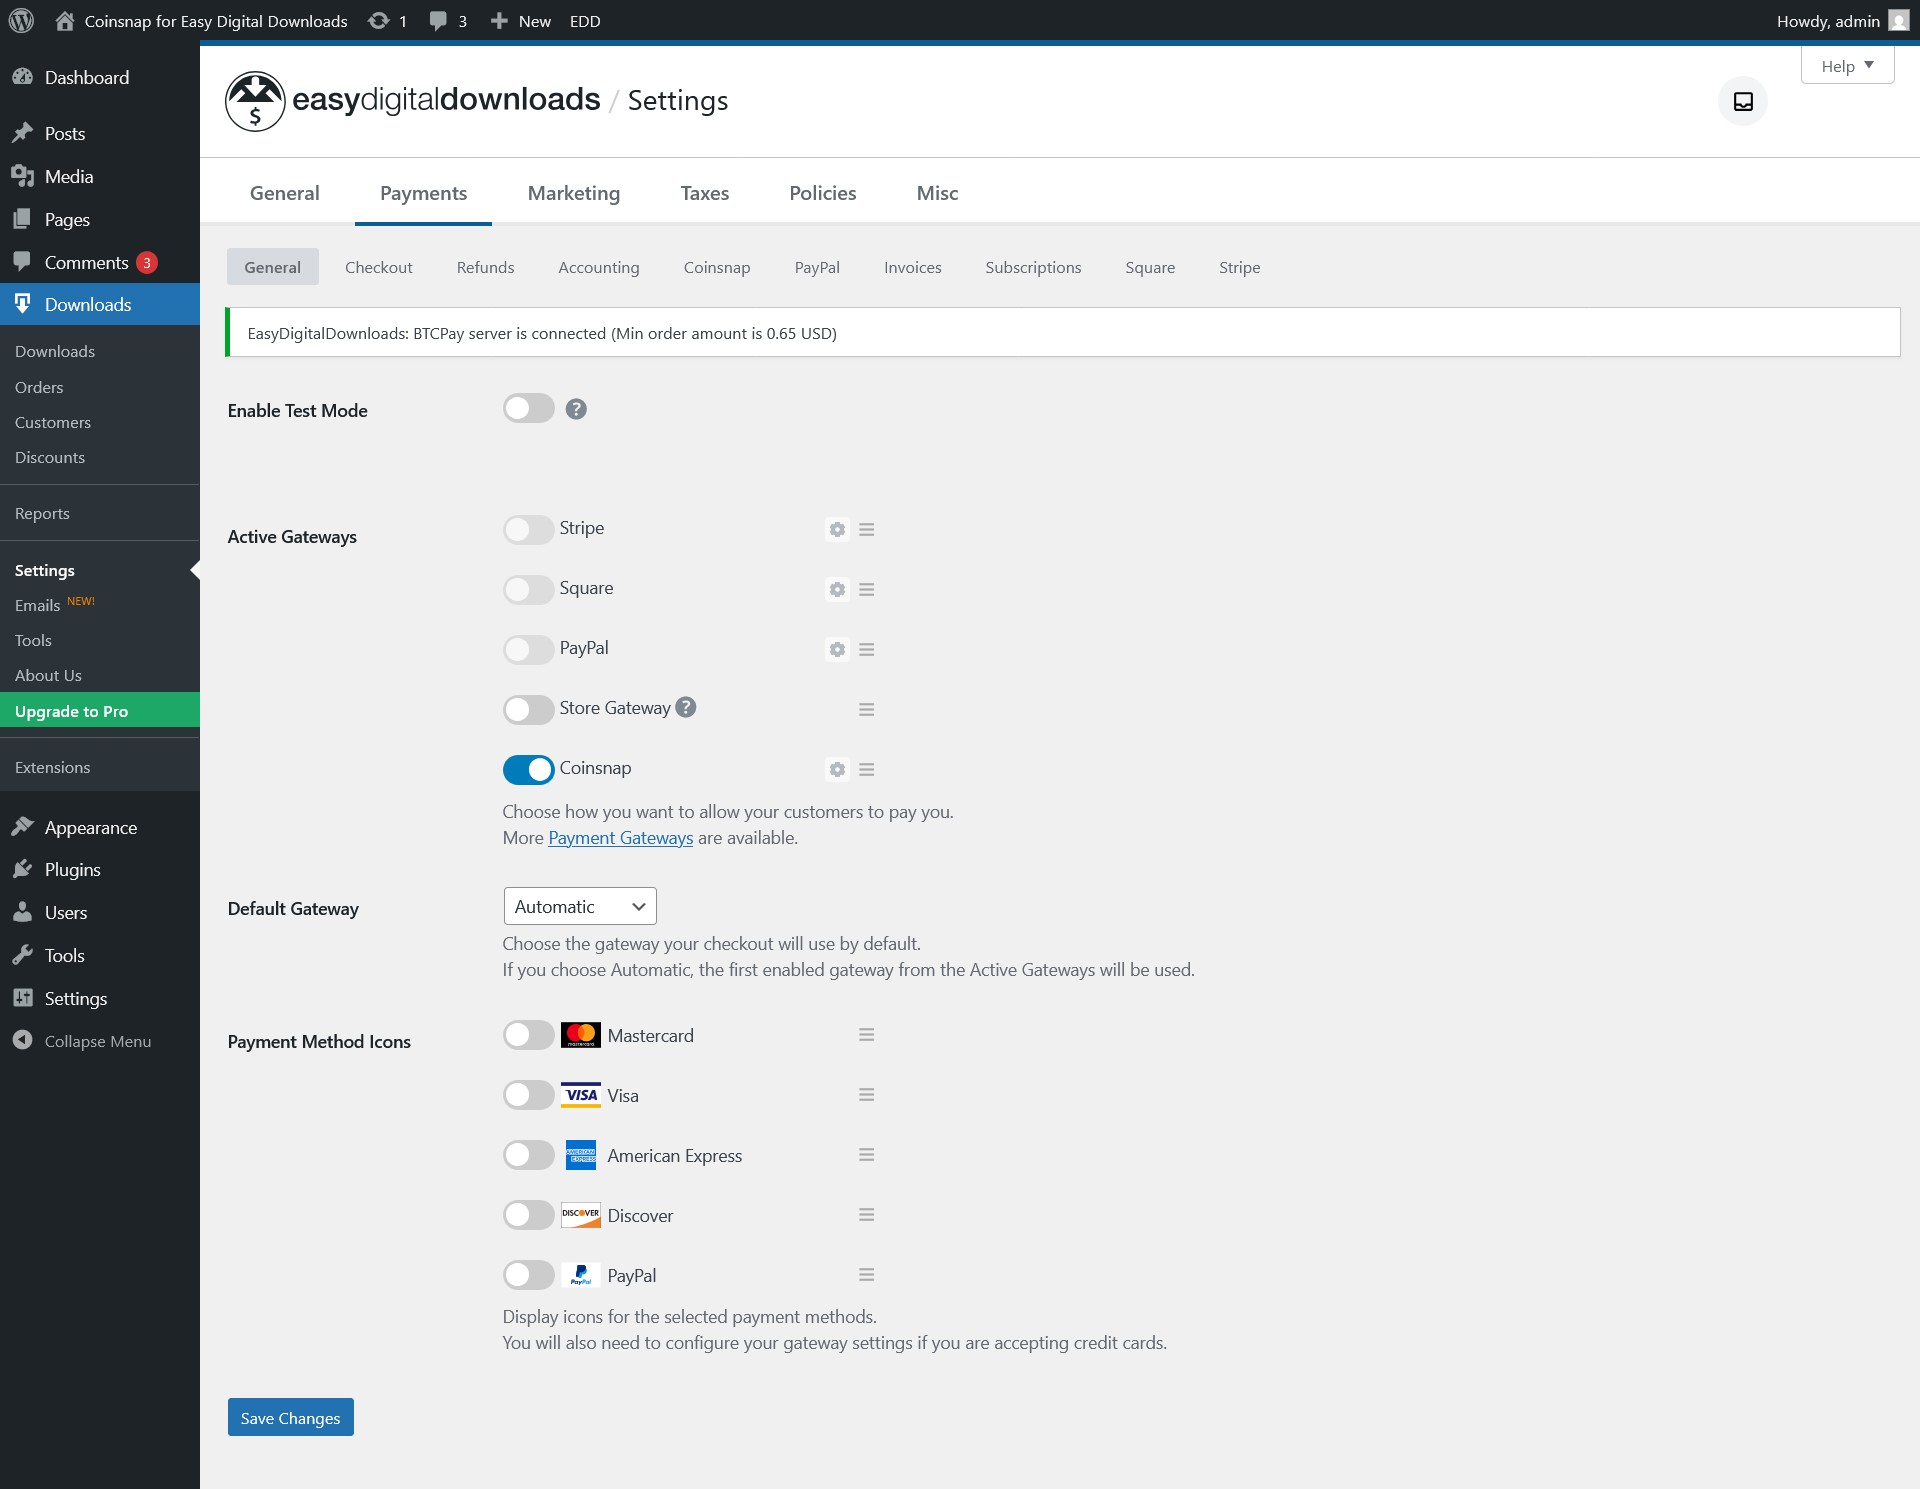Viewport: 1920px width, 1489px height.
Task: Click the admin avatar icon
Action: (x=1899, y=21)
